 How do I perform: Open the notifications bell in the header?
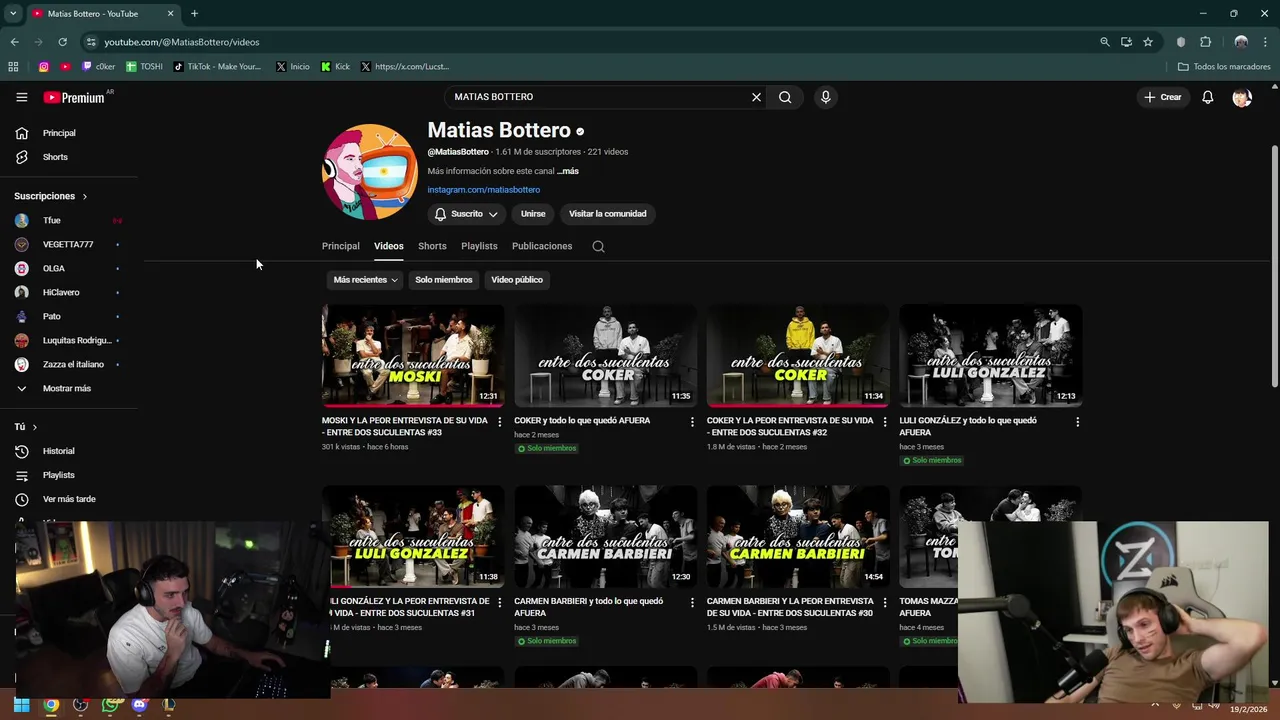(x=1207, y=97)
